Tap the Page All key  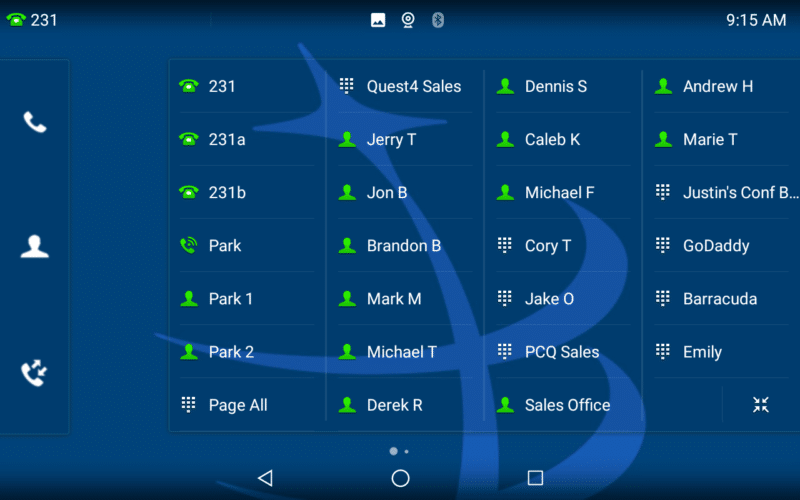[247, 405]
